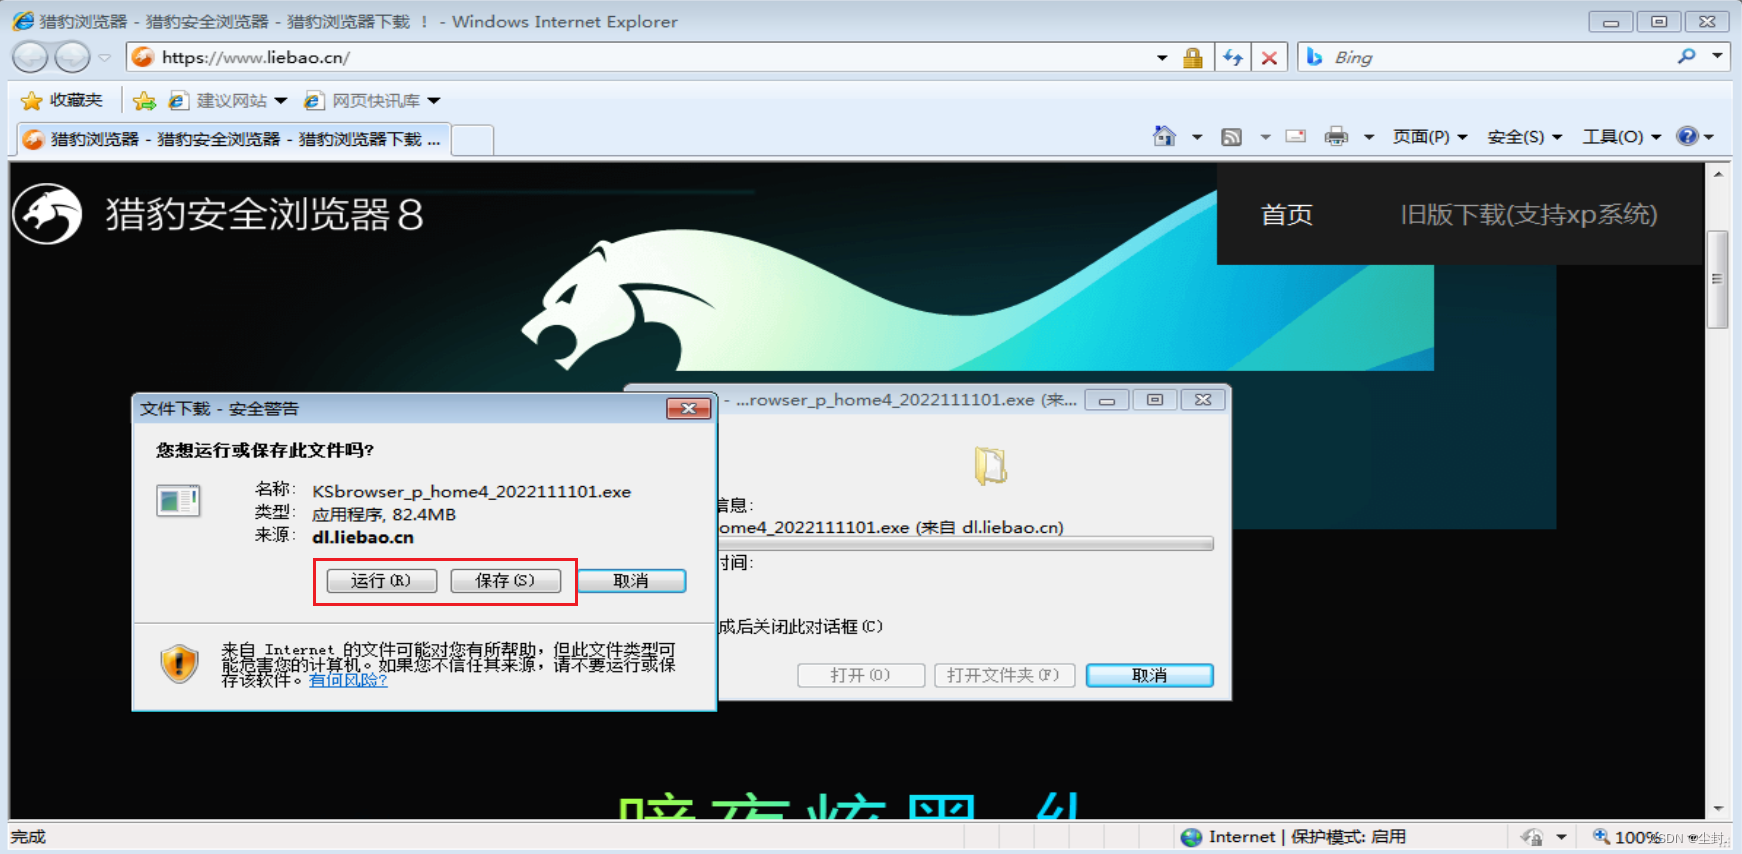Expand the Home button dropdown arrow
This screenshot has height=854, width=1742.
point(1197,137)
